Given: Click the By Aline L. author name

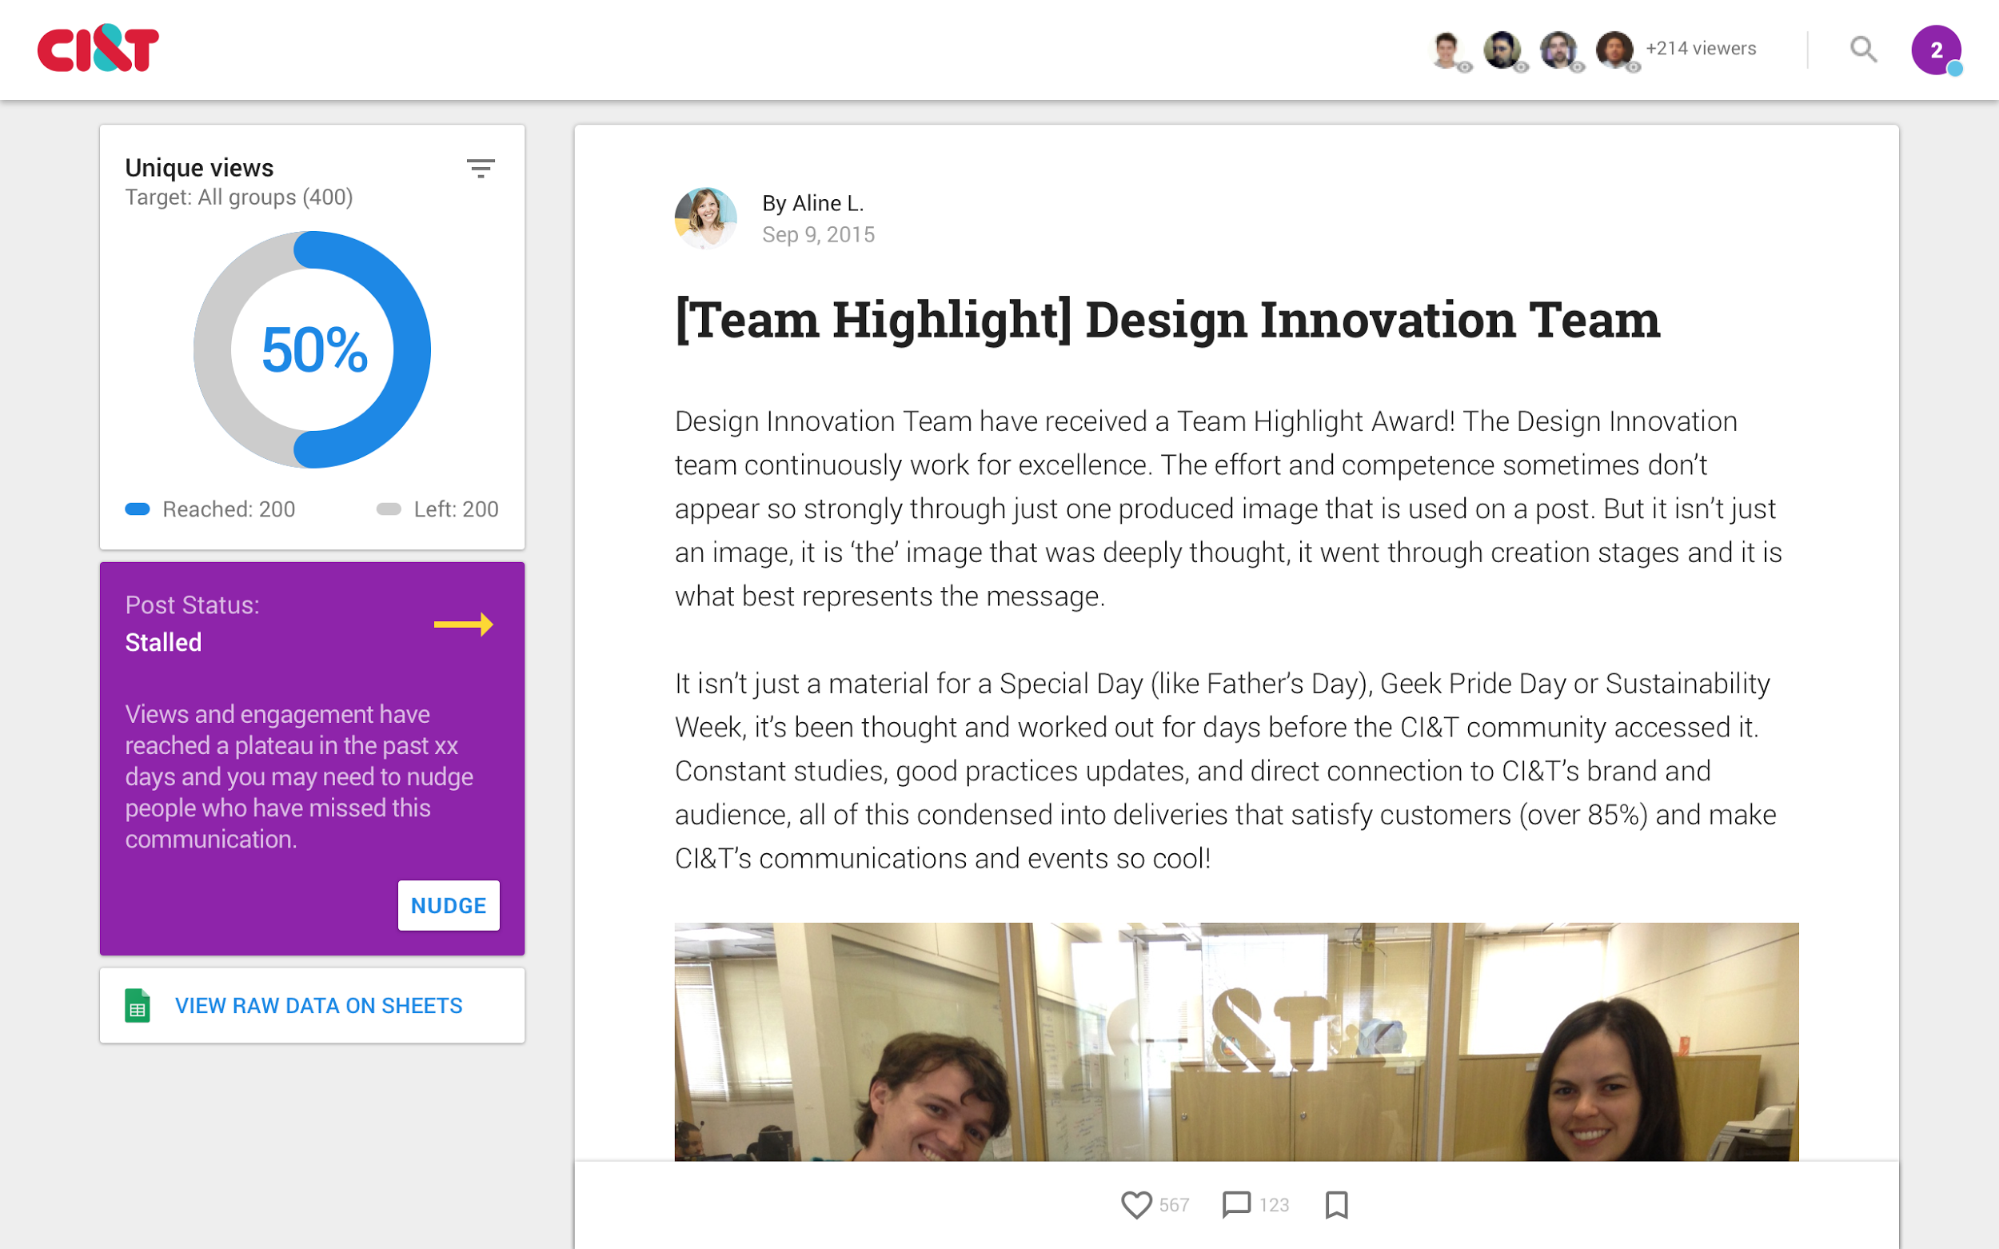Looking at the screenshot, I should [812, 203].
